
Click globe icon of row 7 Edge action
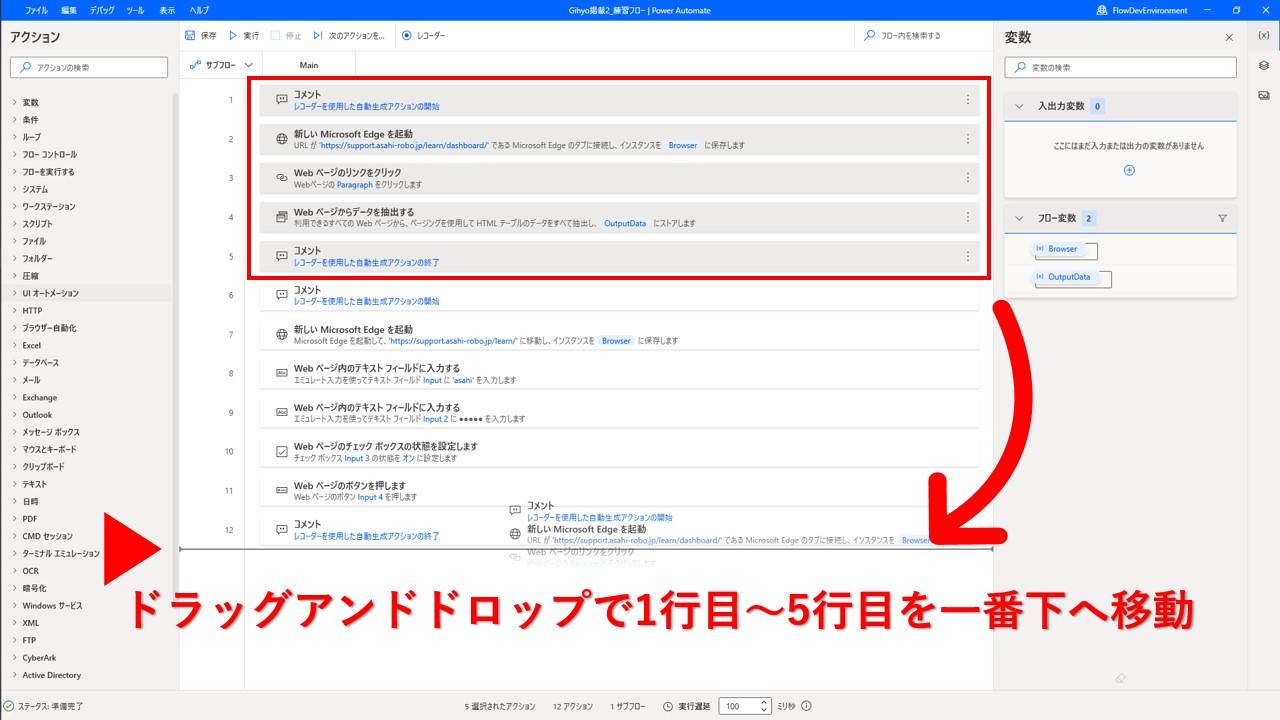click(x=282, y=334)
